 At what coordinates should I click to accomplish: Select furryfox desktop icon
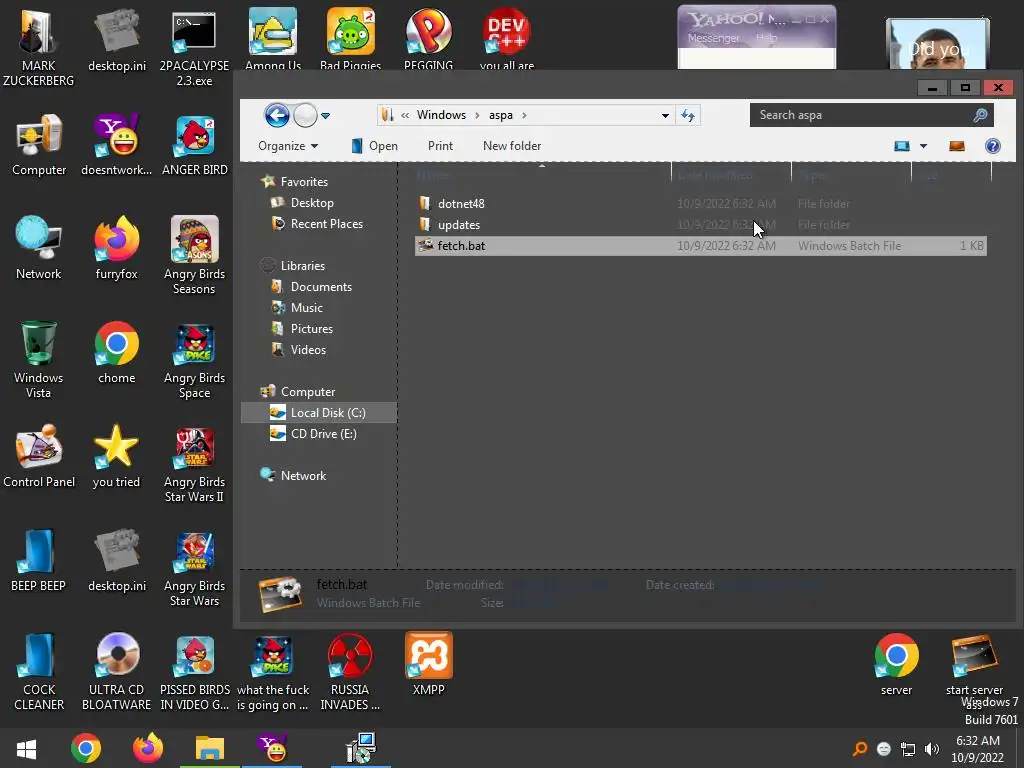pyautogui.click(x=116, y=248)
